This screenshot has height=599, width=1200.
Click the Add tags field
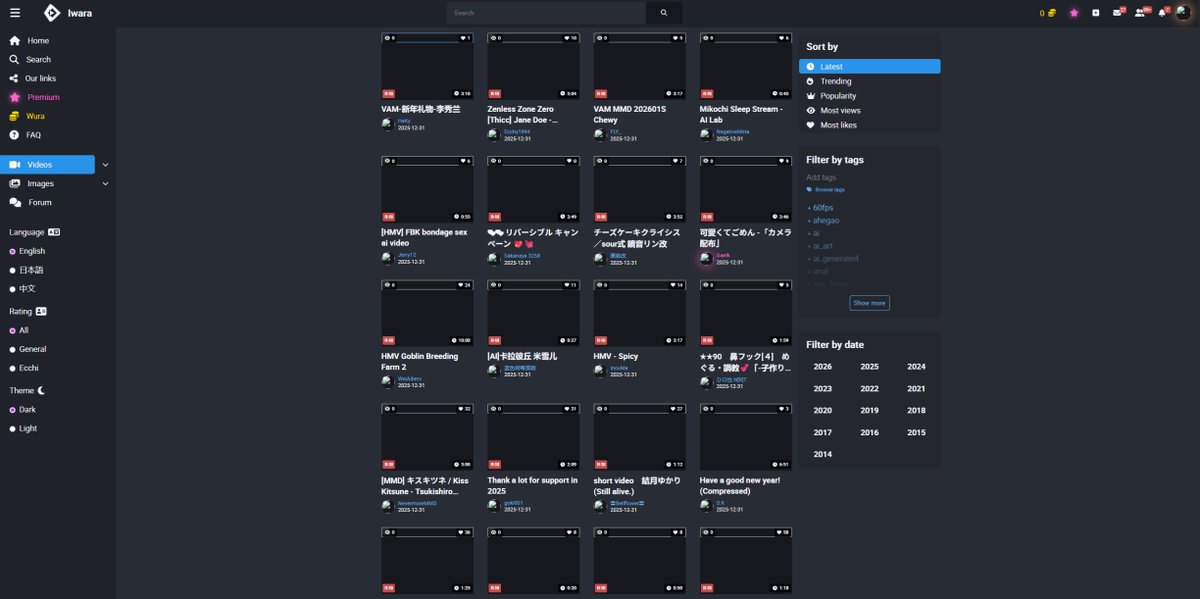point(869,178)
